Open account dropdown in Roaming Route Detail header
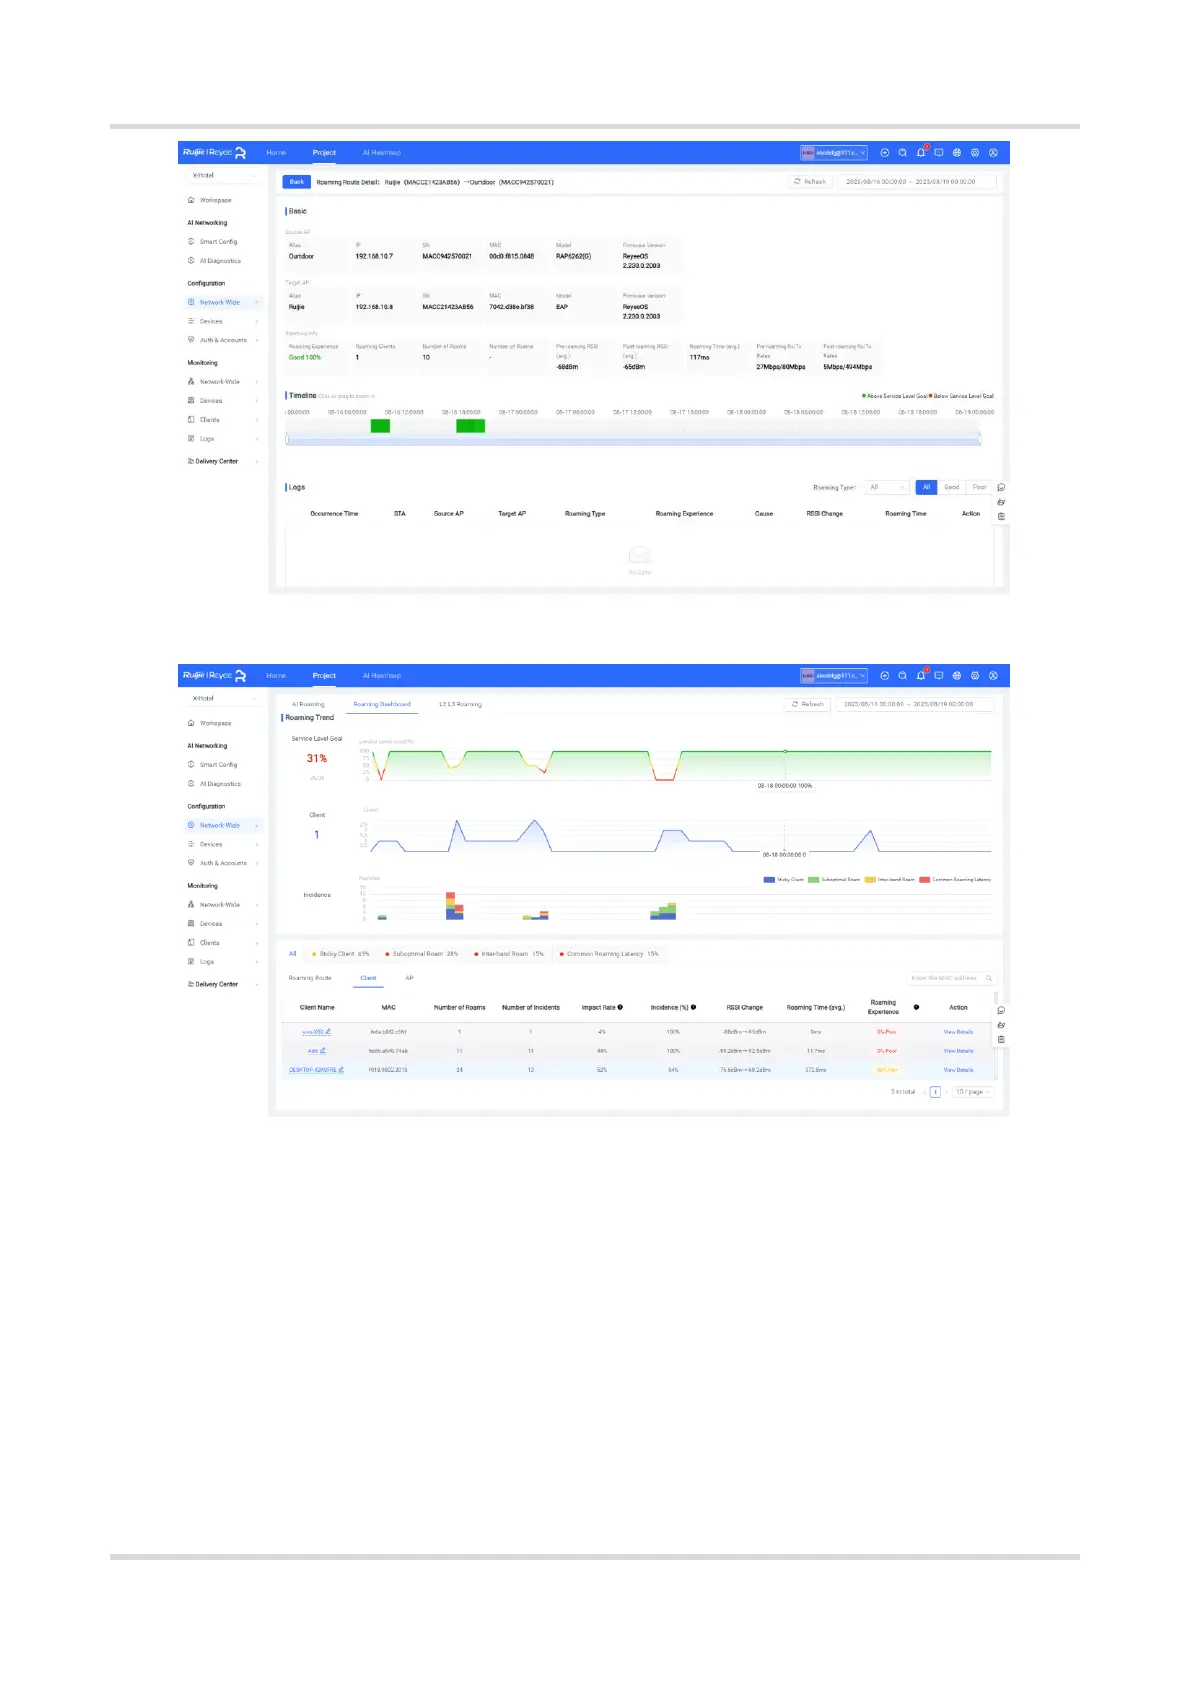 coord(834,153)
